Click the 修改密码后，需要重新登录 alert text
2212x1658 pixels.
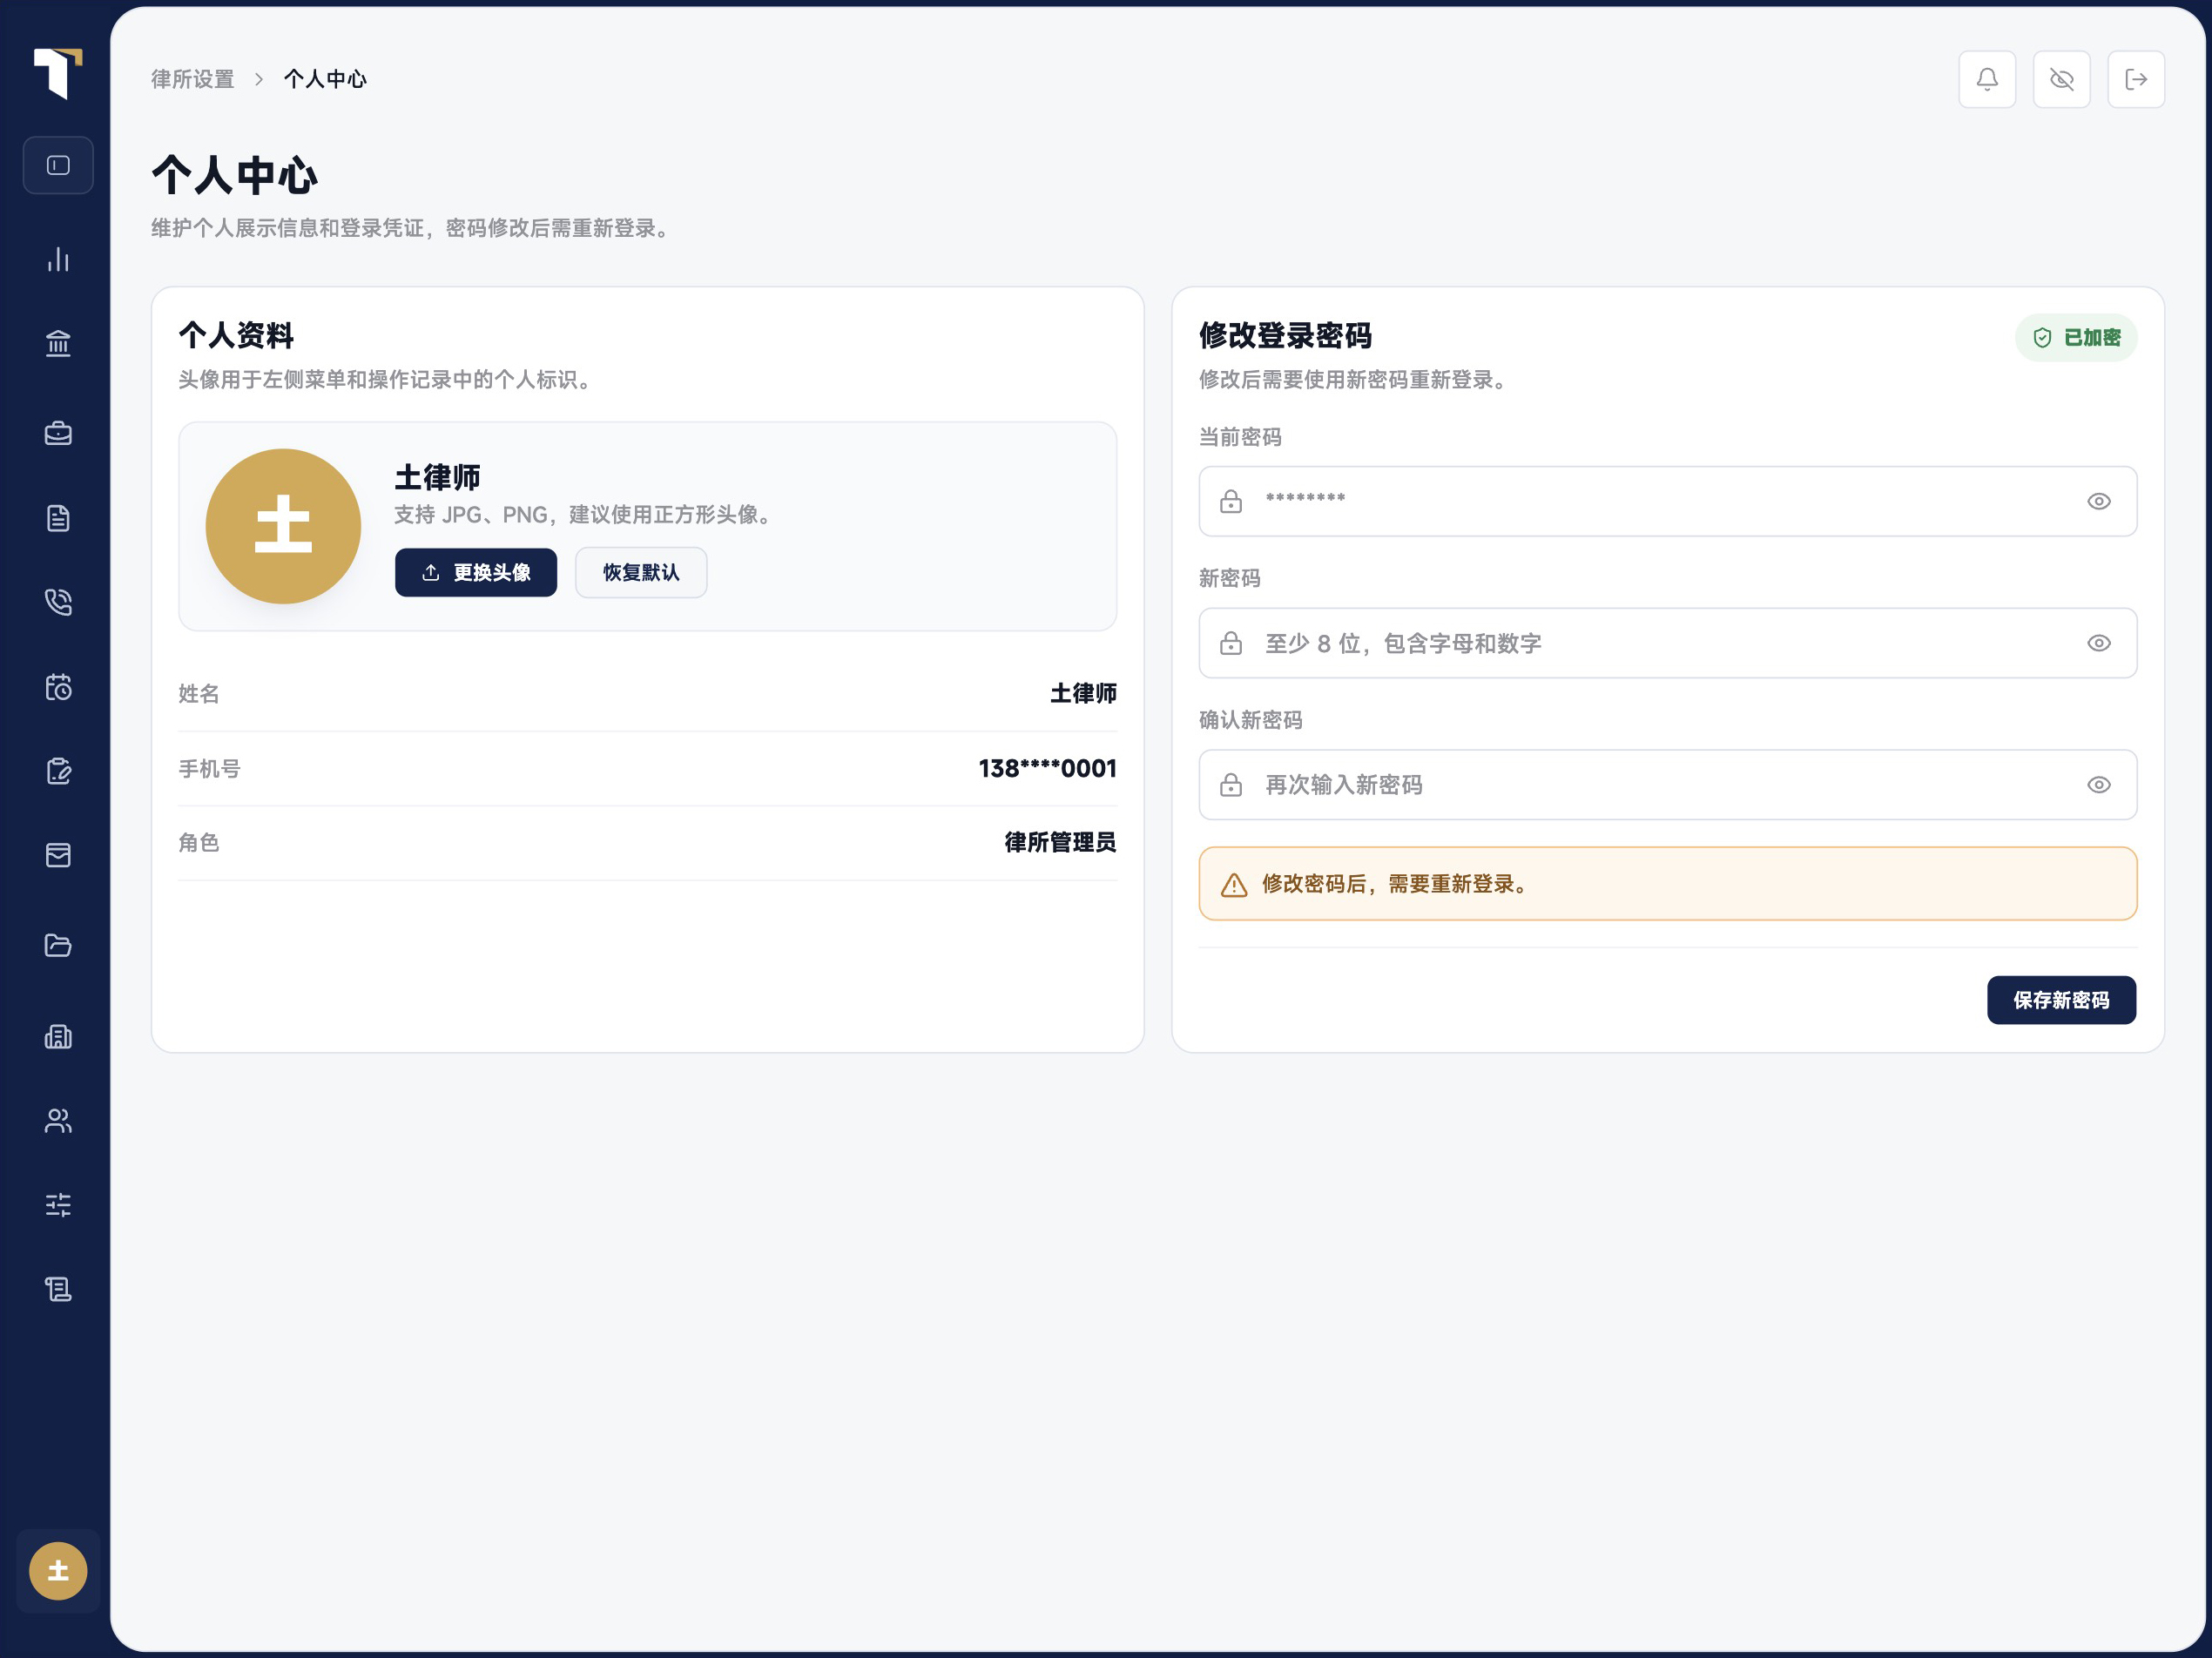[1397, 884]
